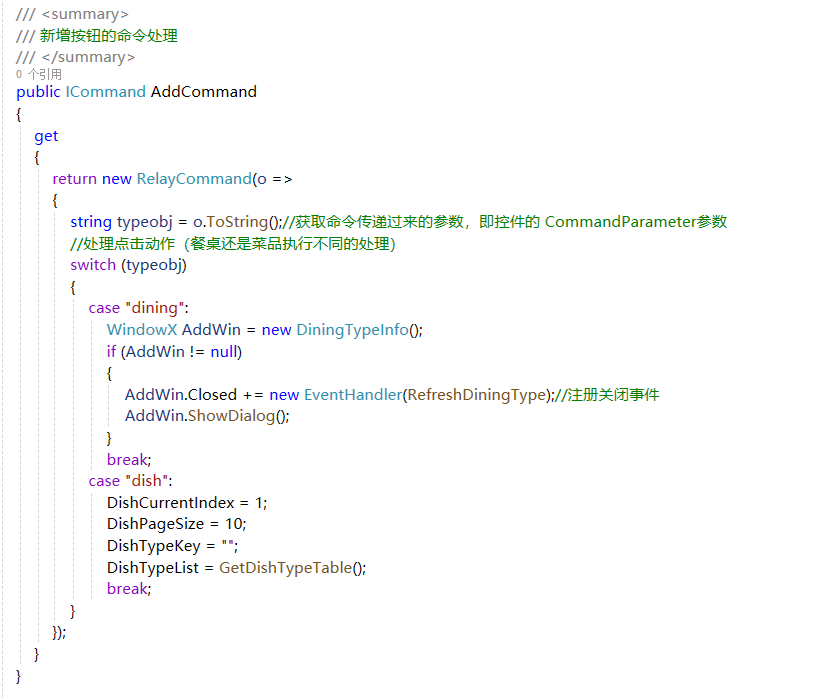
Task: Click the '//注册关闭事件' comment
Action: coord(607,395)
